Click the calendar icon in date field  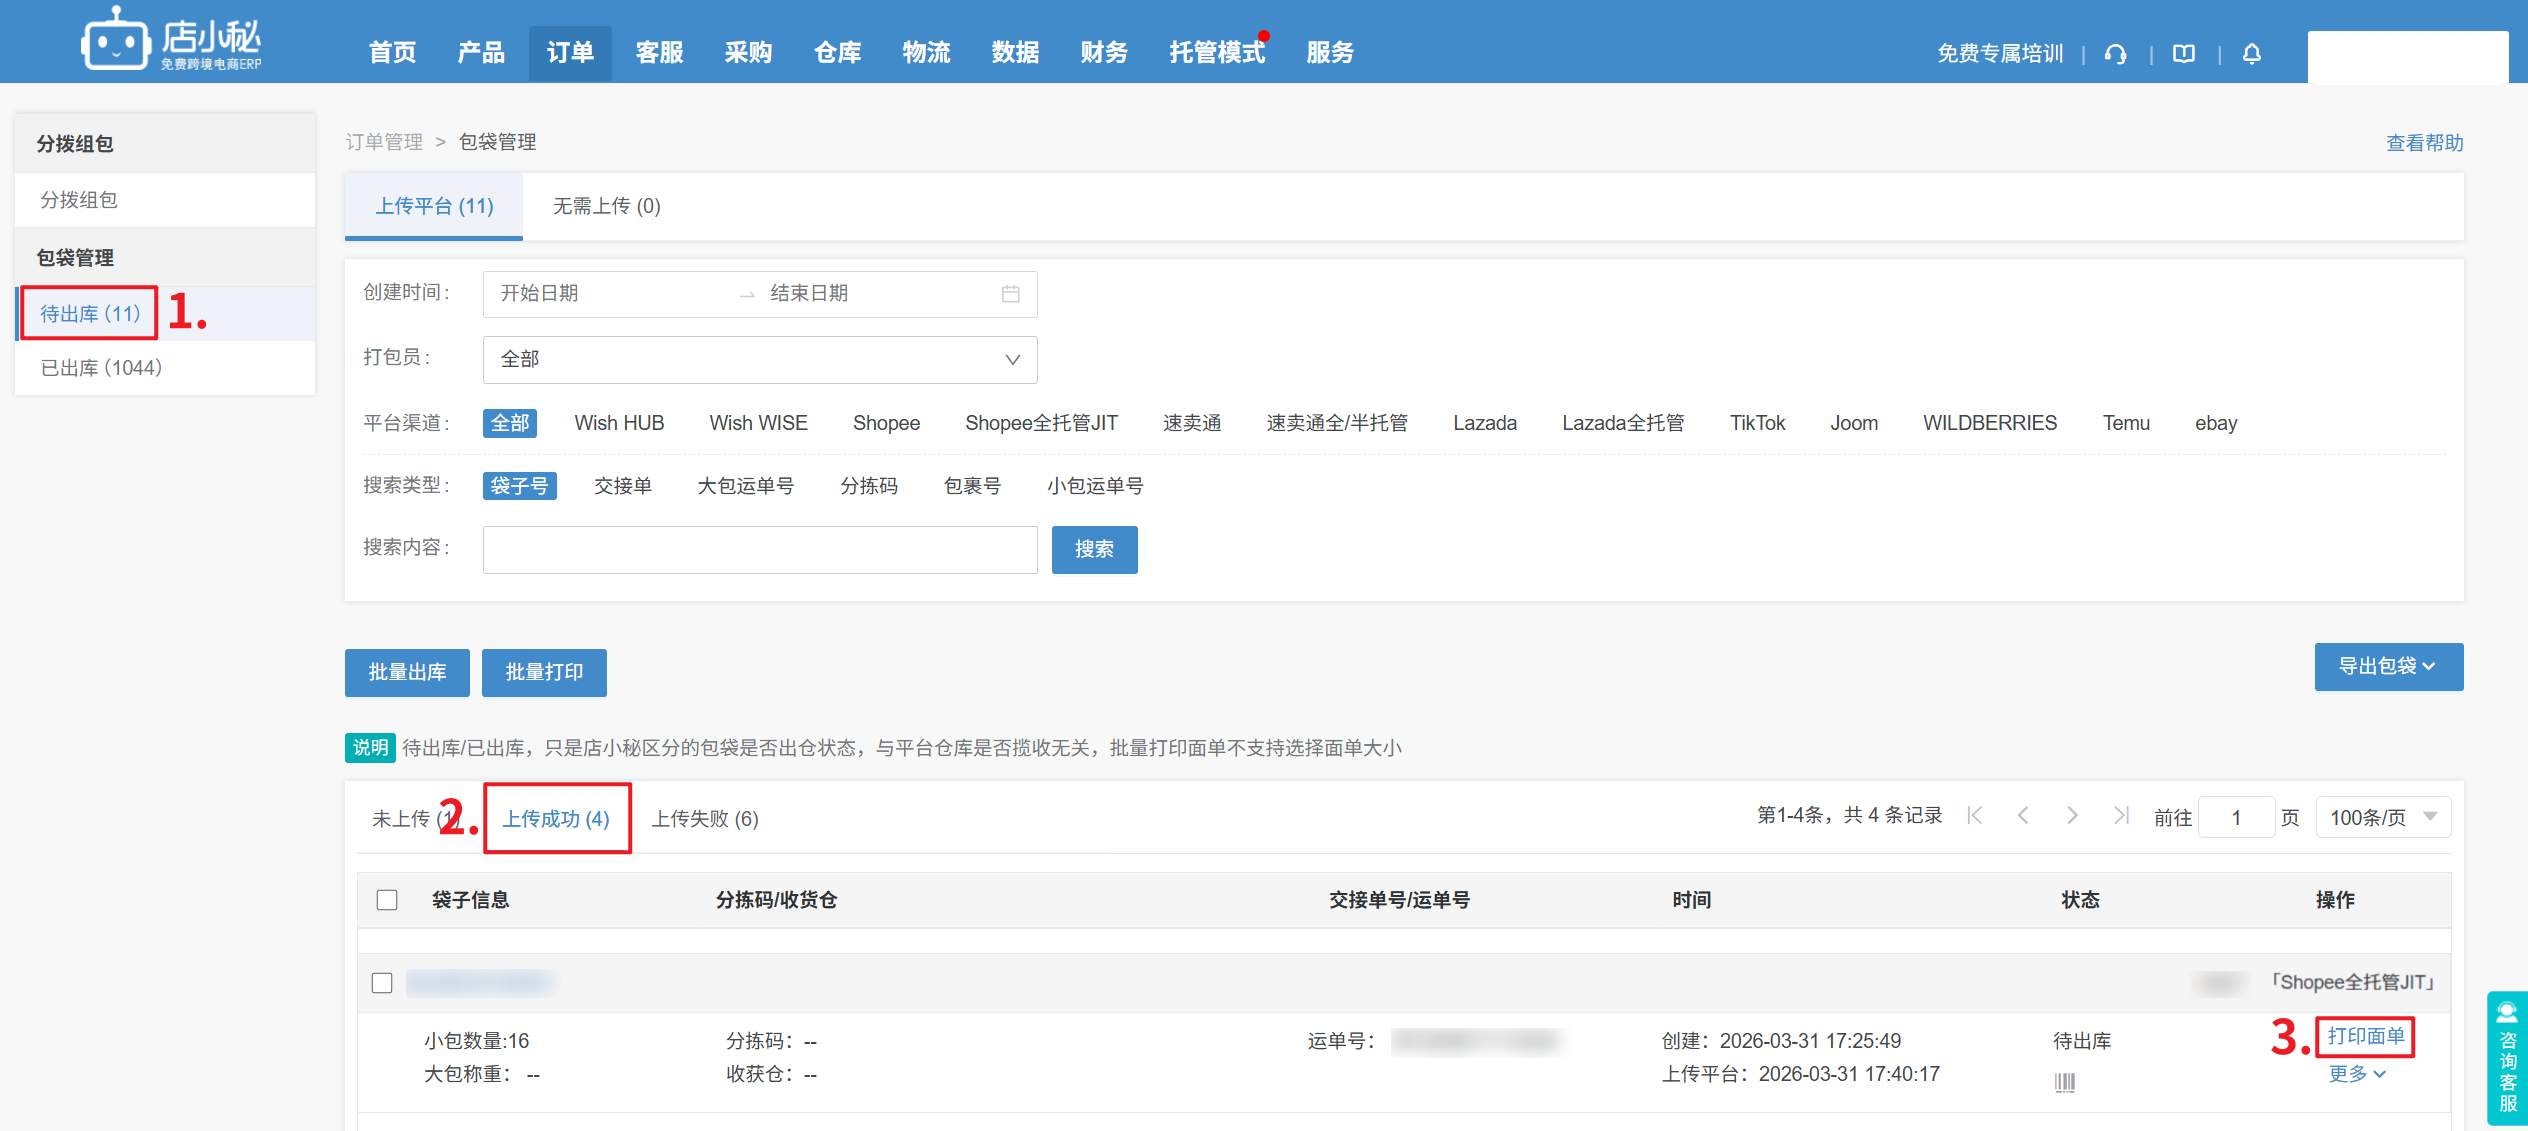[1010, 294]
